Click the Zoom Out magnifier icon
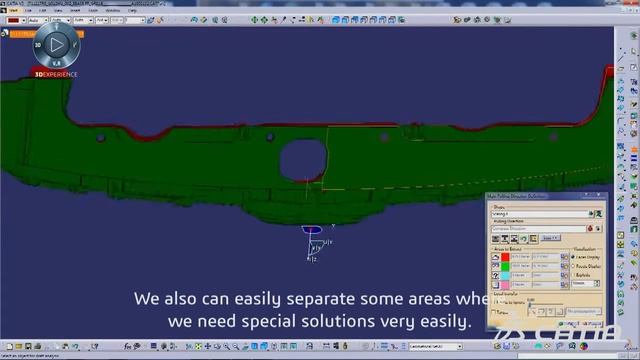The width and height of the screenshot is (640, 360). point(236,347)
